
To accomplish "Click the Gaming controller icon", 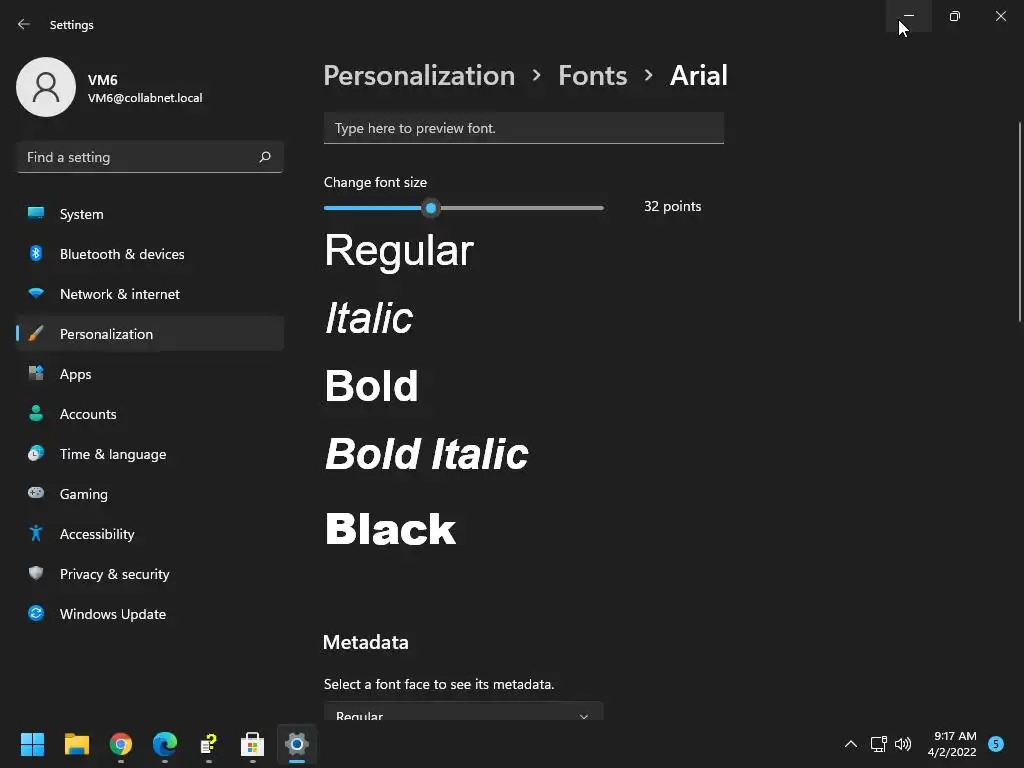I will 36,494.
